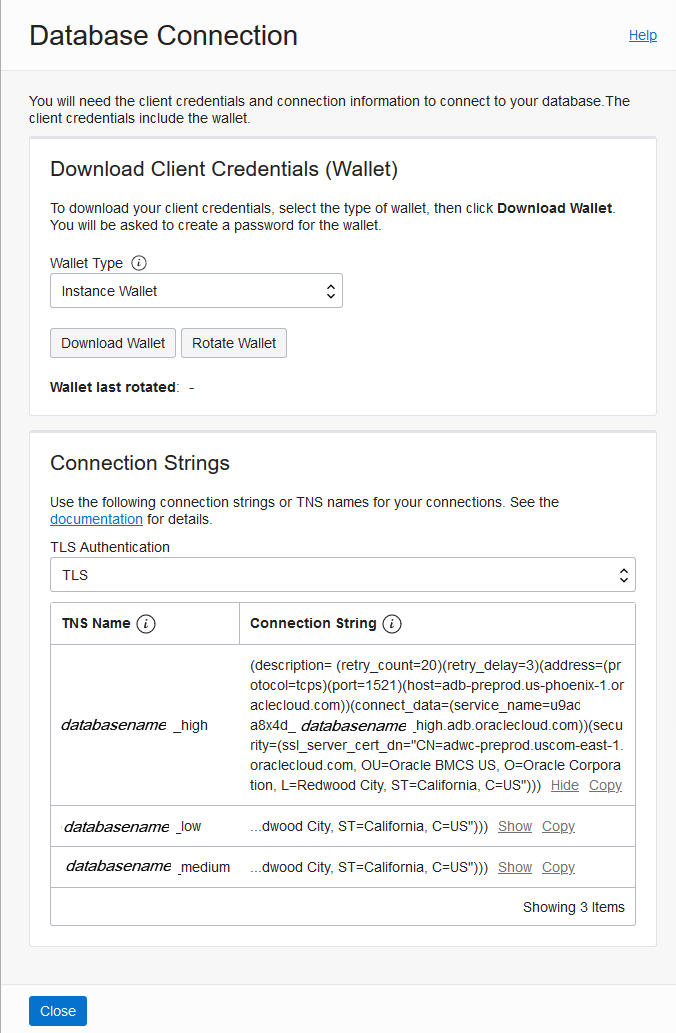
Task: Copy the _low connection string
Action: tap(558, 826)
